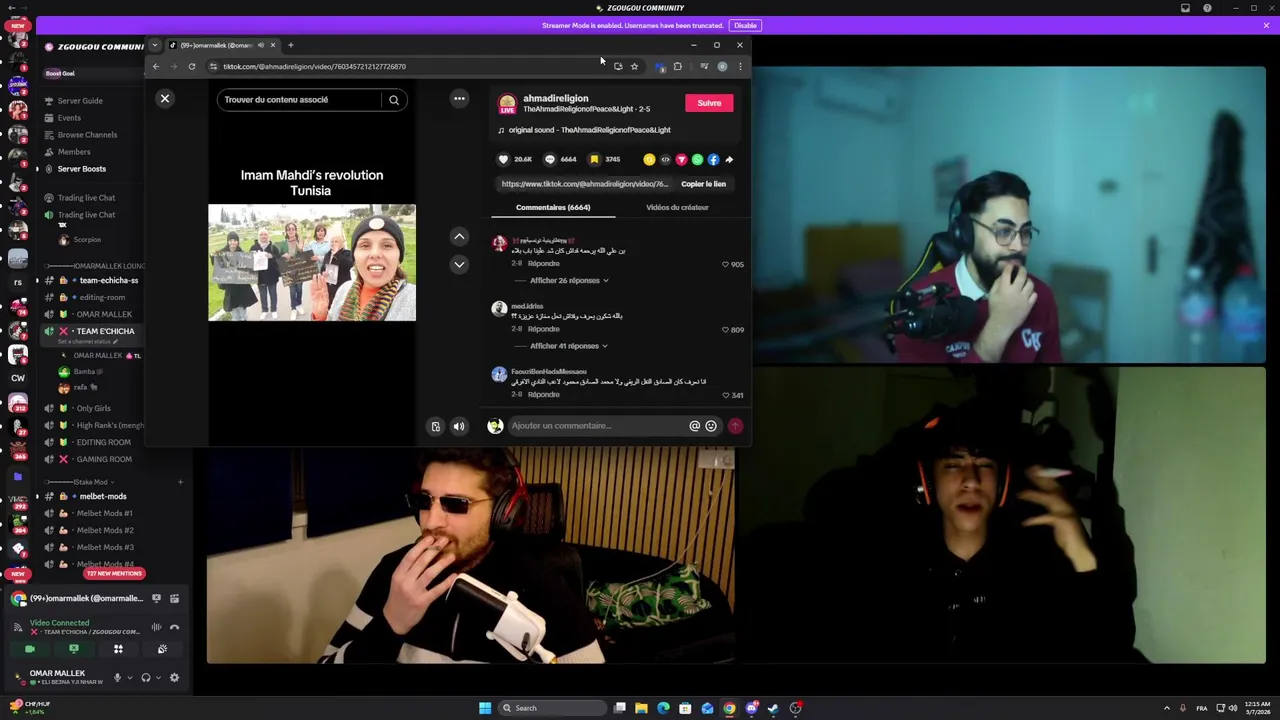Open the soundboard icon in voice panel
Viewport: 1280px width, 720px height.
click(x=162, y=649)
